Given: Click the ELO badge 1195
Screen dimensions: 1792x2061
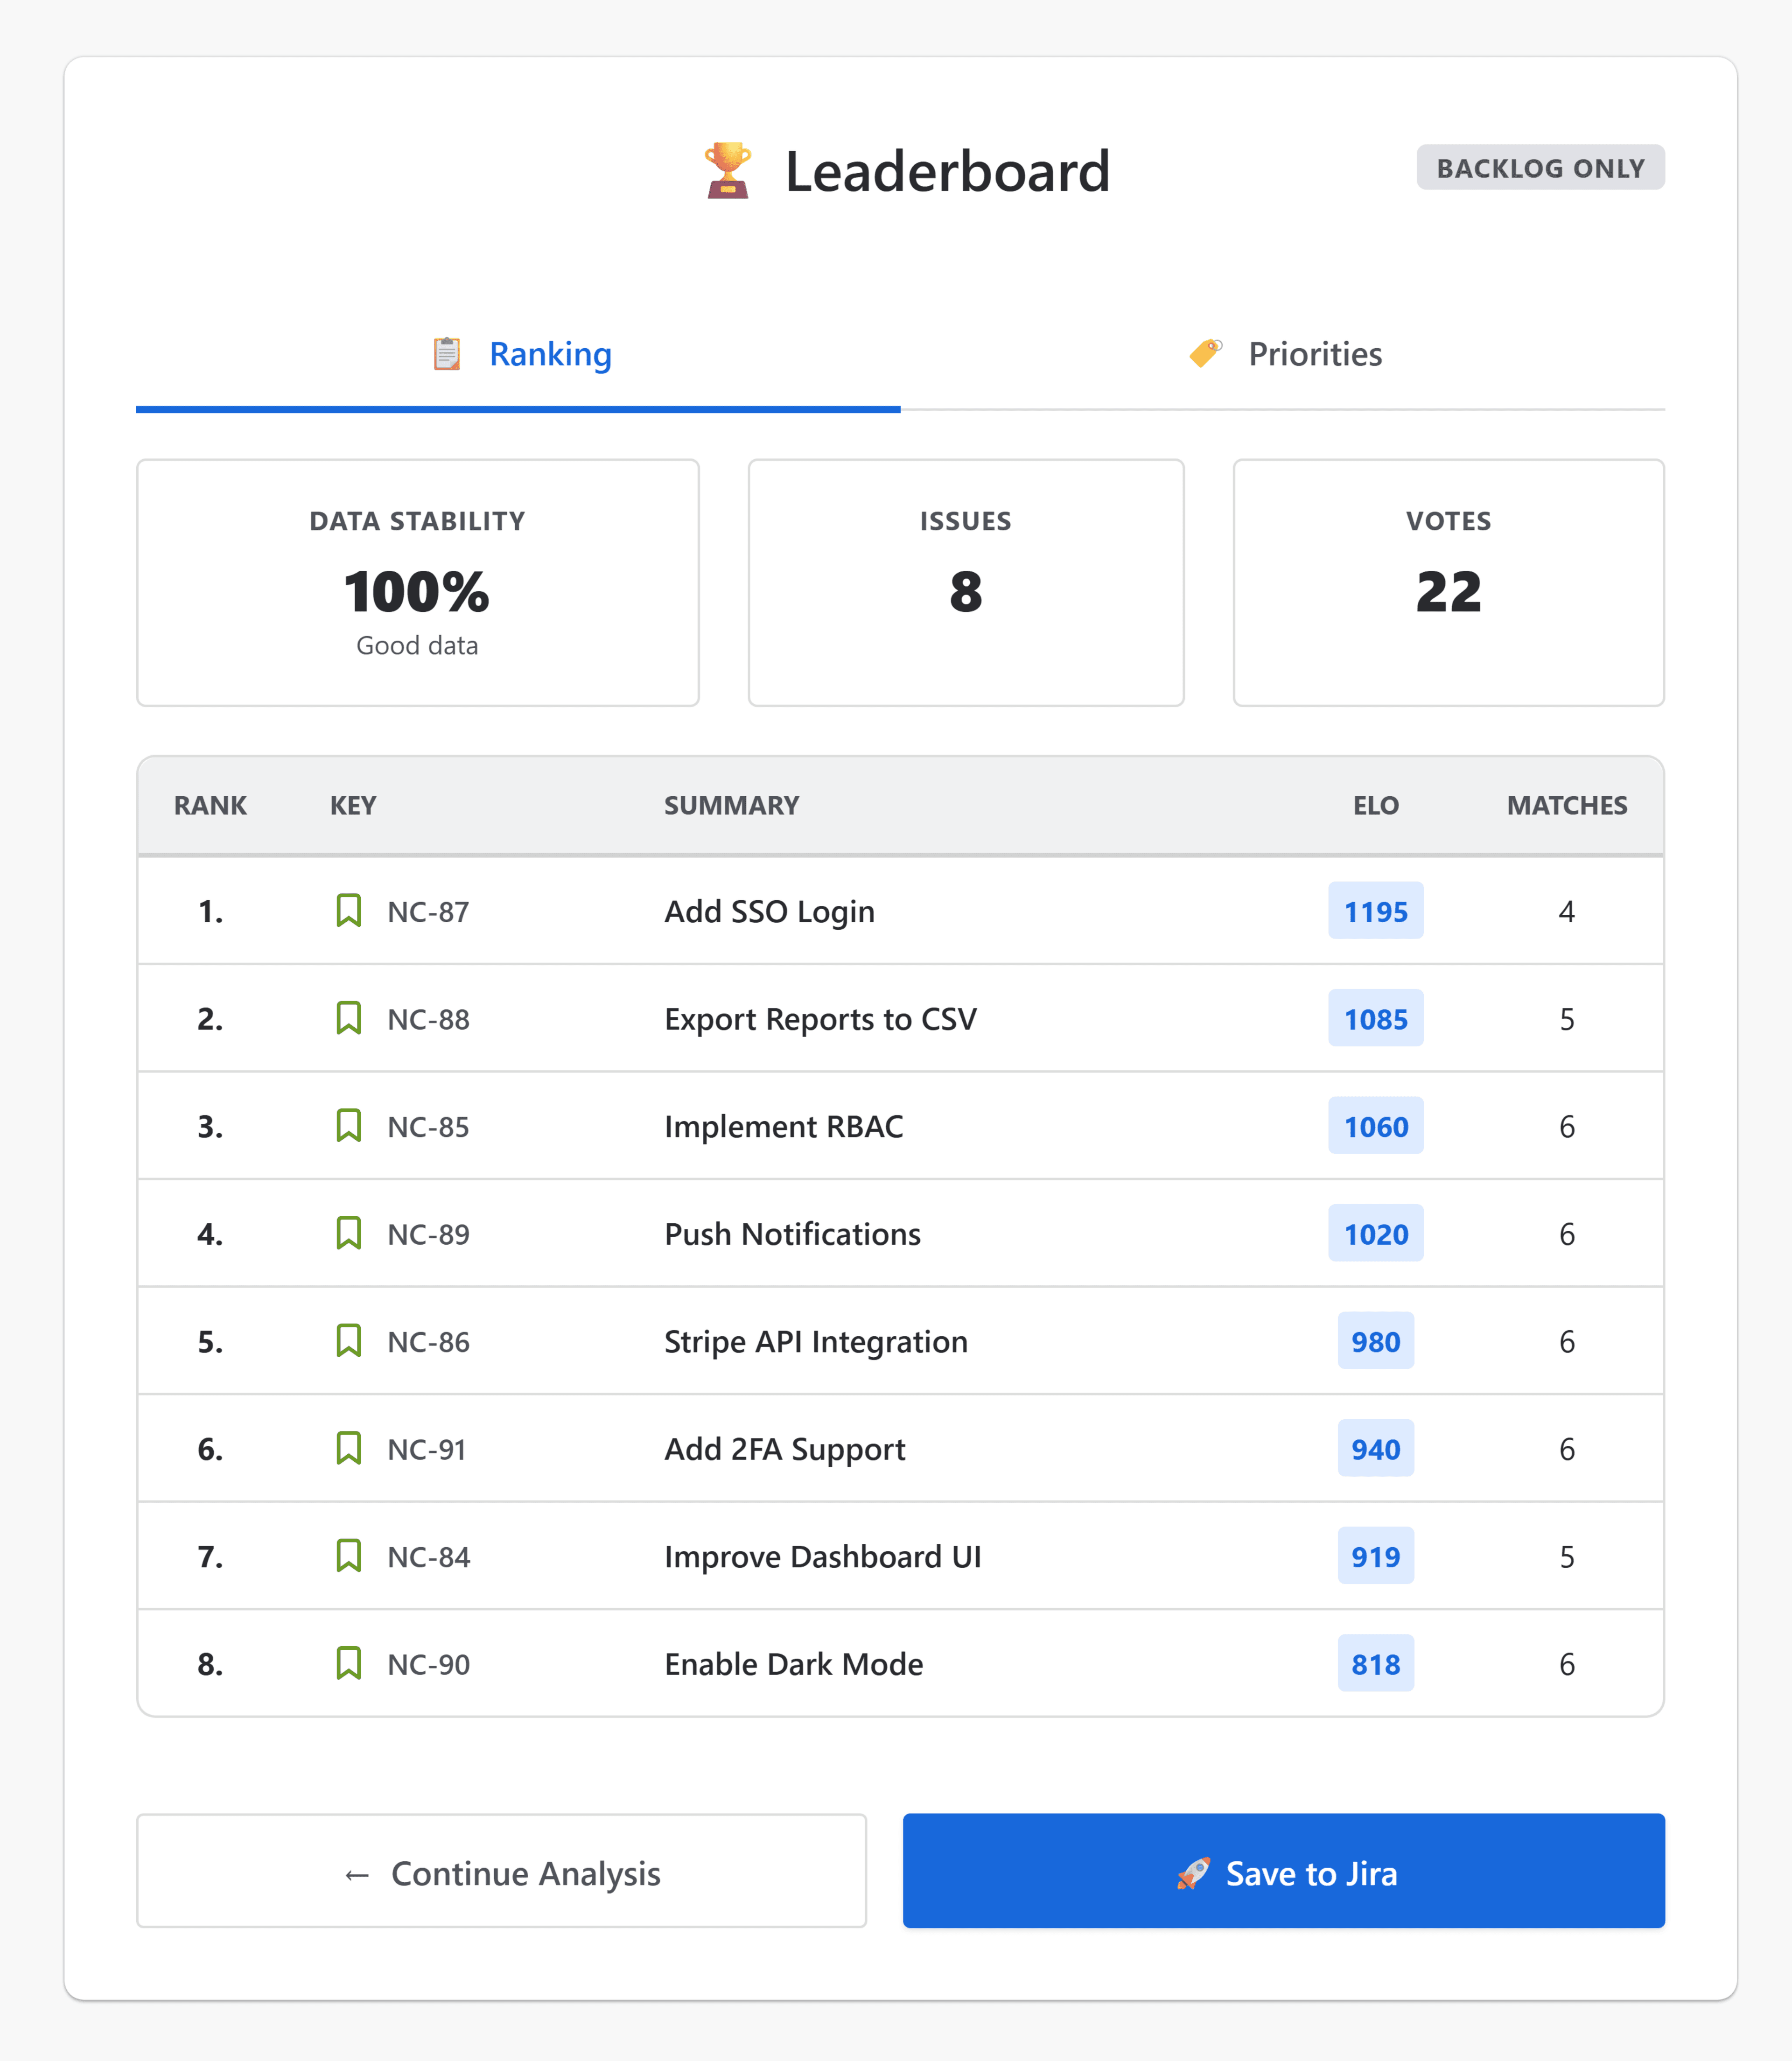Looking at the screenshot, I should click(1376, 911).
